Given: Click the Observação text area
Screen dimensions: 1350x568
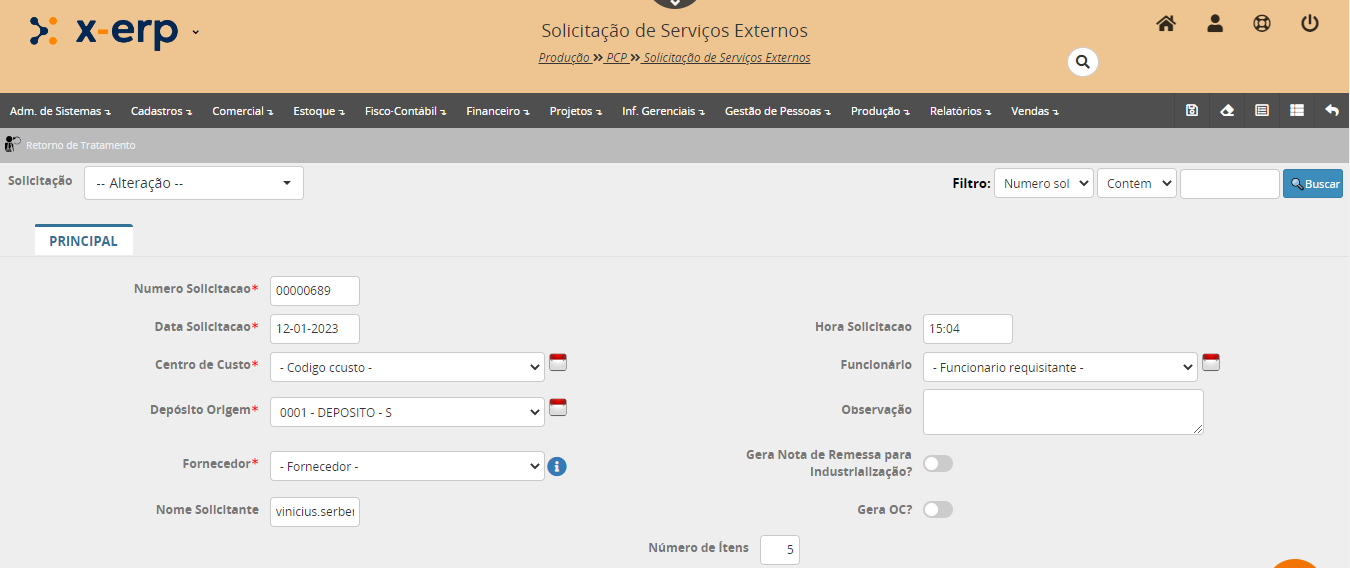Looking at the screenshot, I should click(x=1062, y=412).
